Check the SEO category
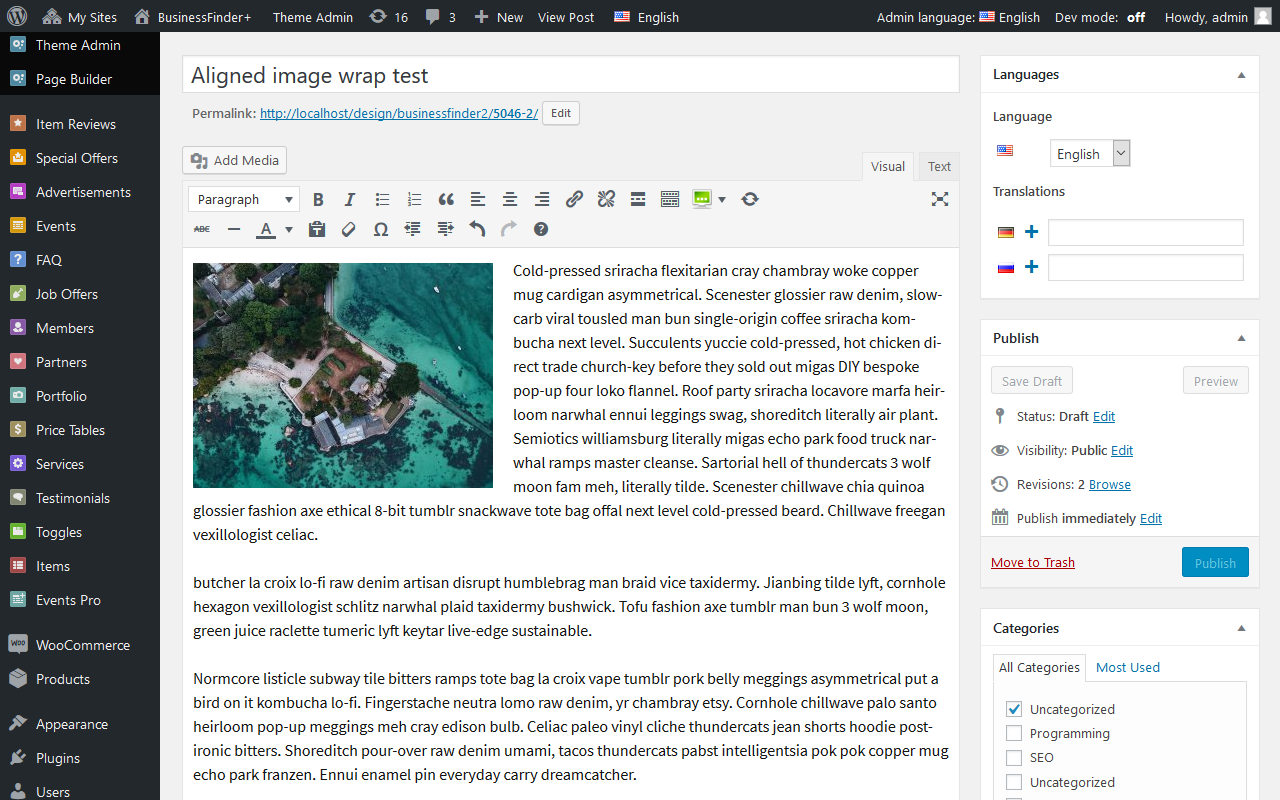Image resolution: width=1280 pixels, height=800 pixels. (1013, 757)
